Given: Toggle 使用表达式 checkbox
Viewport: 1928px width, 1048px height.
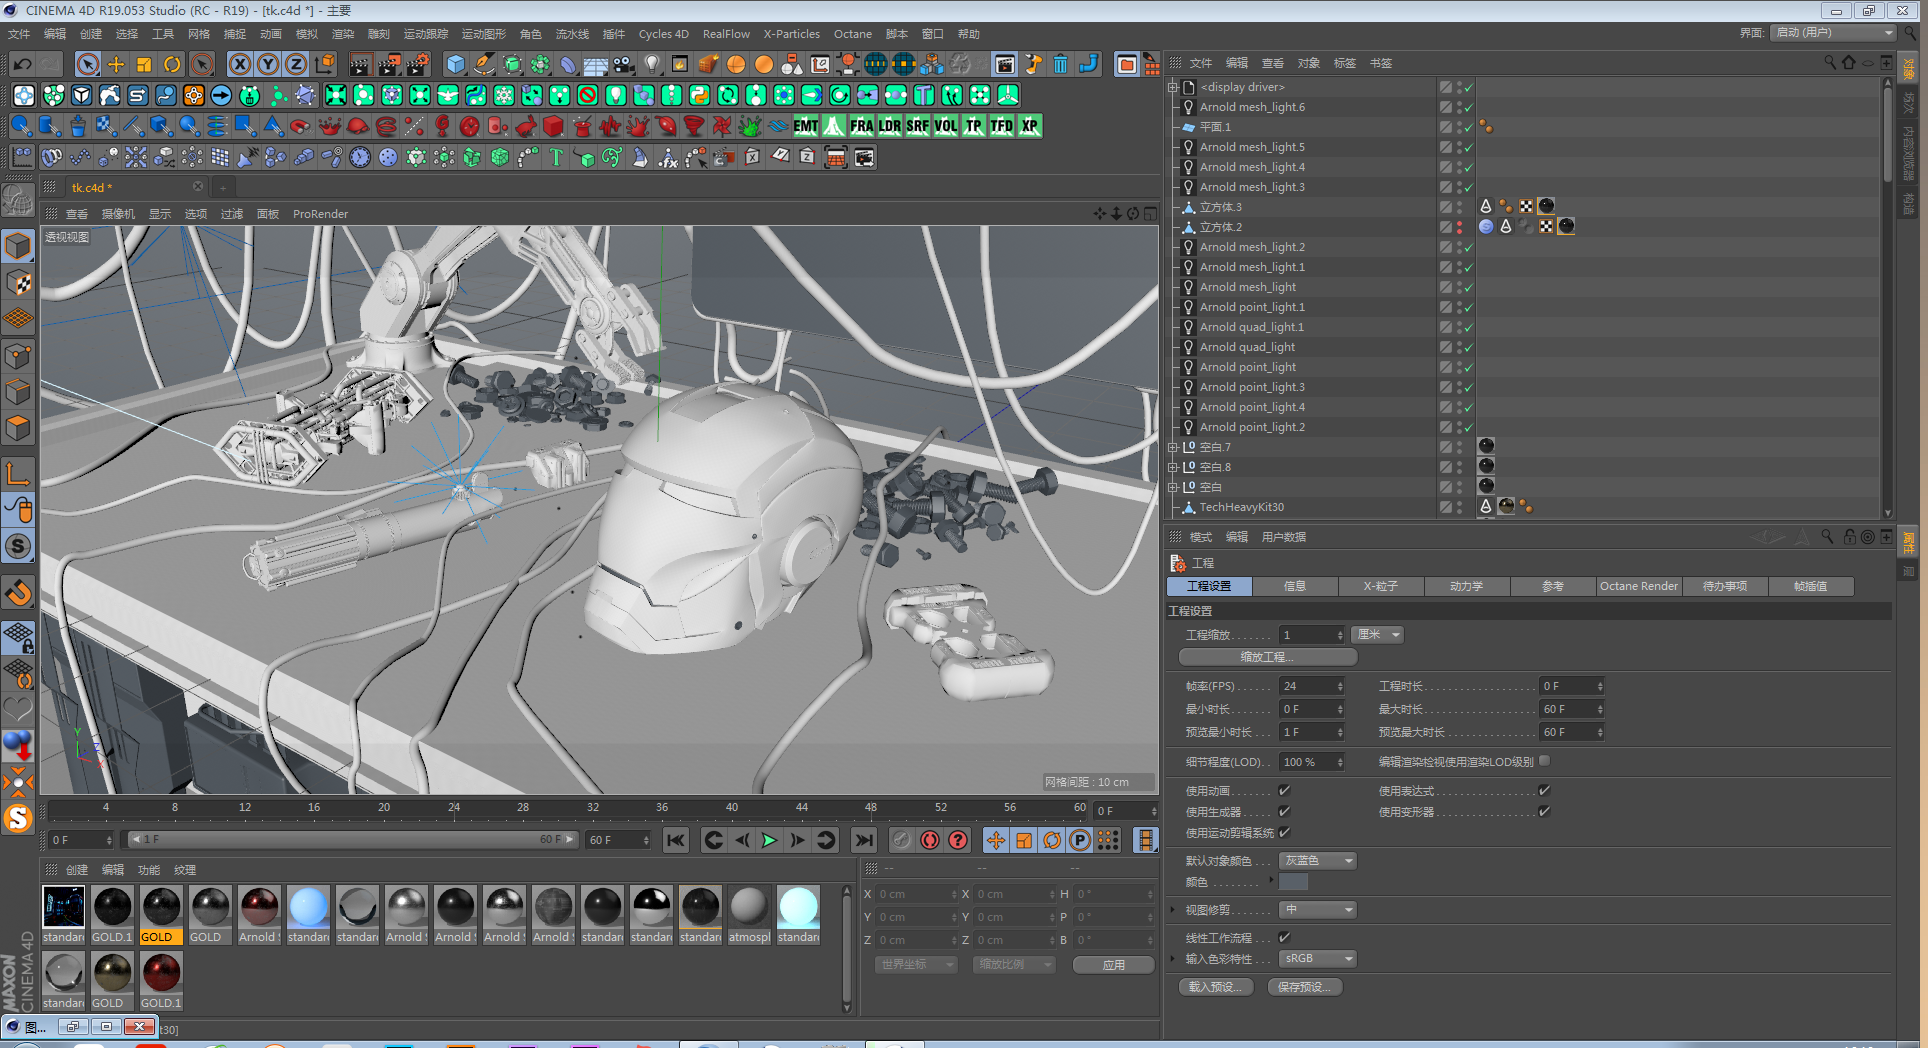Looking at the screenshot, I should [x=1544, y=790].
